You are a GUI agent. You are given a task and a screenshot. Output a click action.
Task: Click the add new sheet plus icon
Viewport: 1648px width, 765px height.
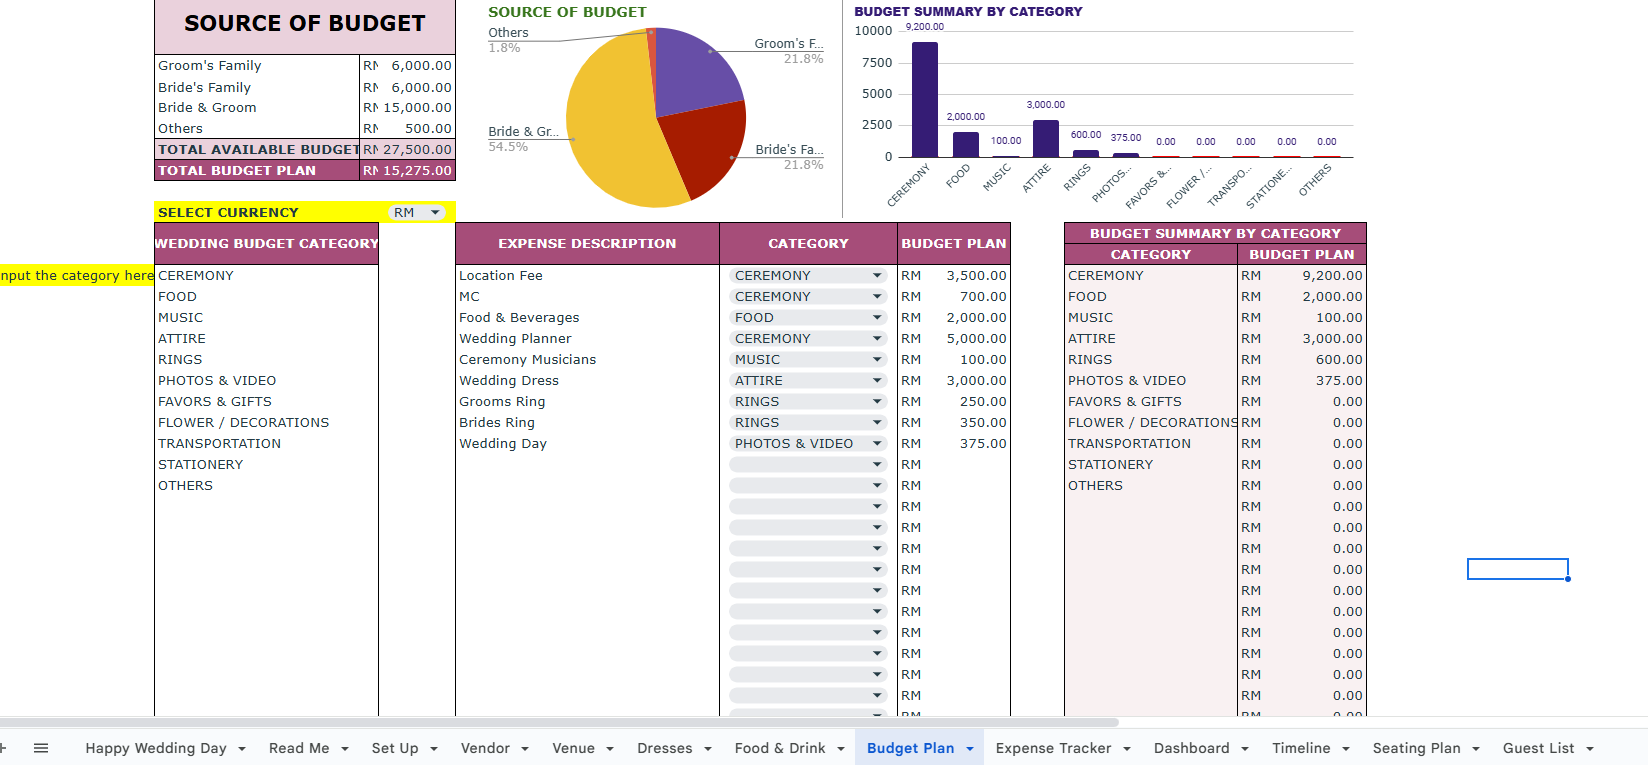[x=3, y=748]
